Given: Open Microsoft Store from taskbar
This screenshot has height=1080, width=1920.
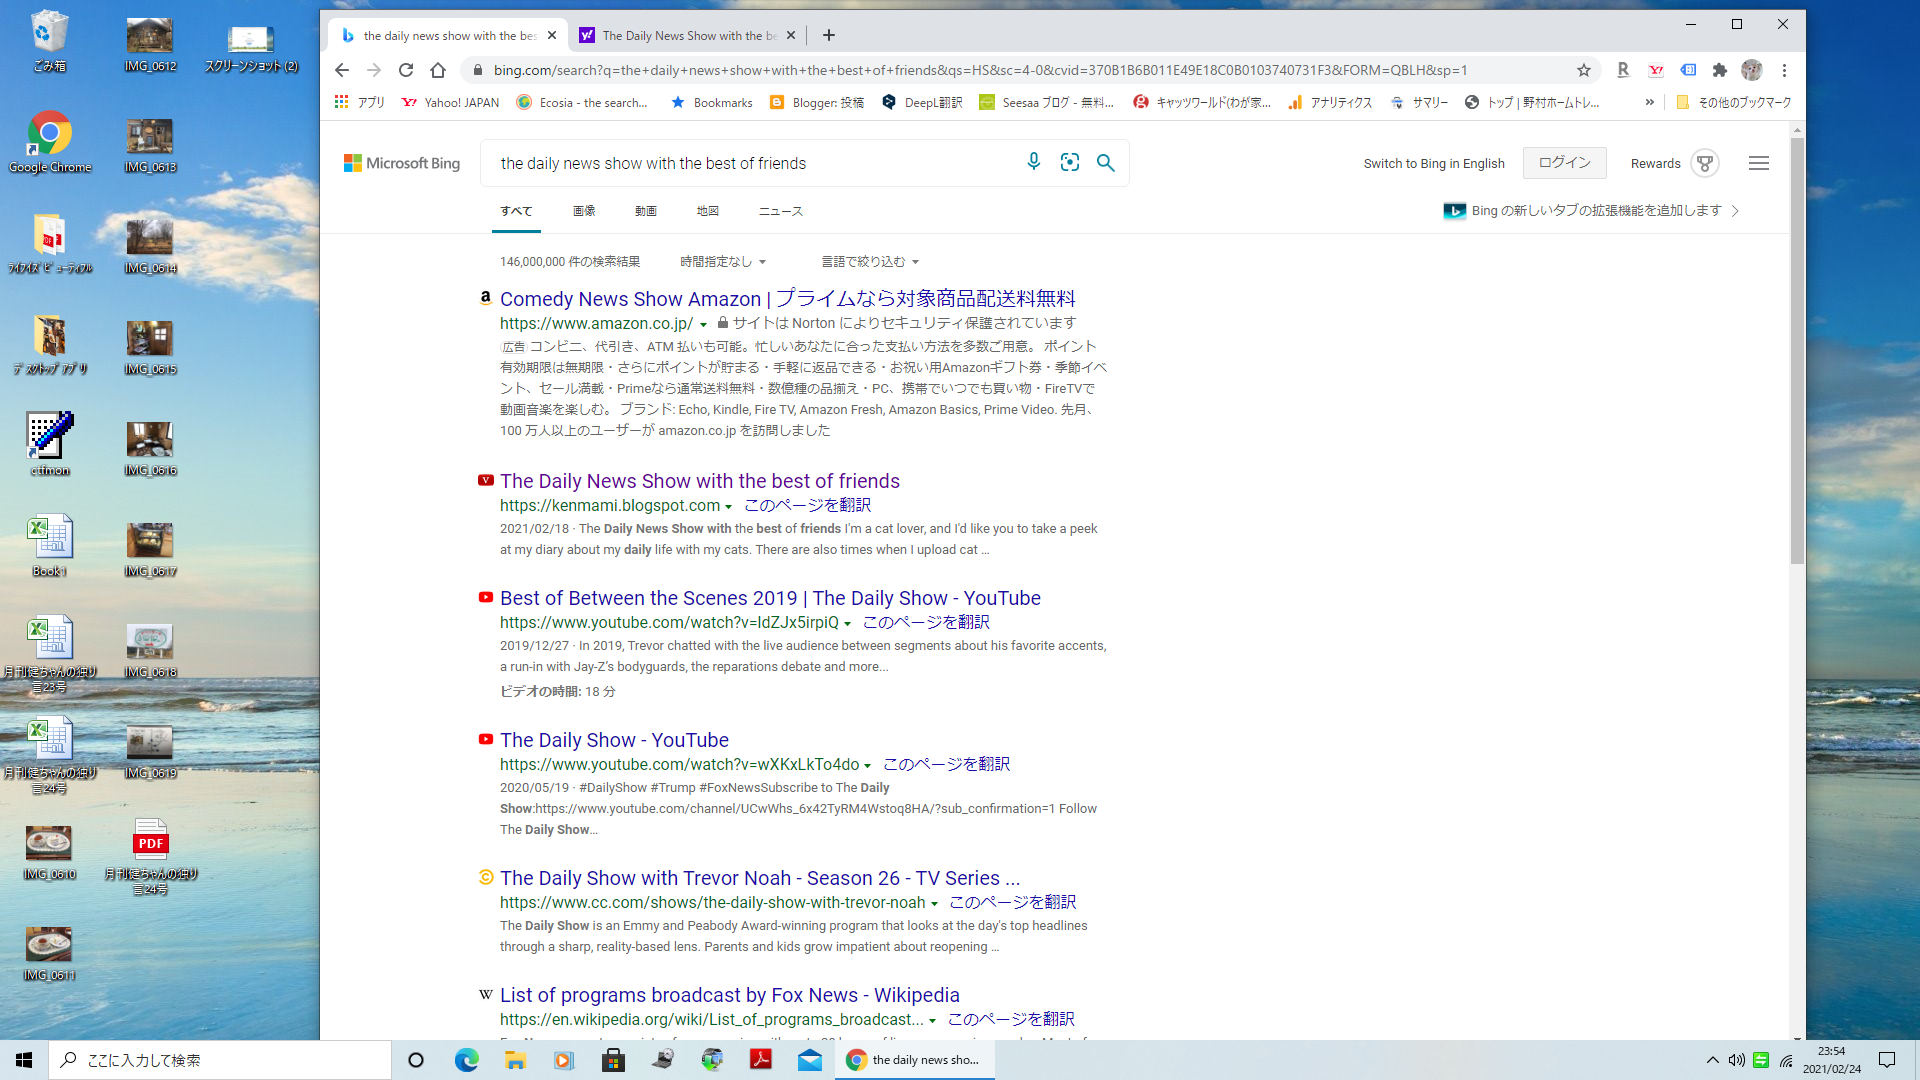Looking at the screenshot, I should click(x=613, y=1060).
